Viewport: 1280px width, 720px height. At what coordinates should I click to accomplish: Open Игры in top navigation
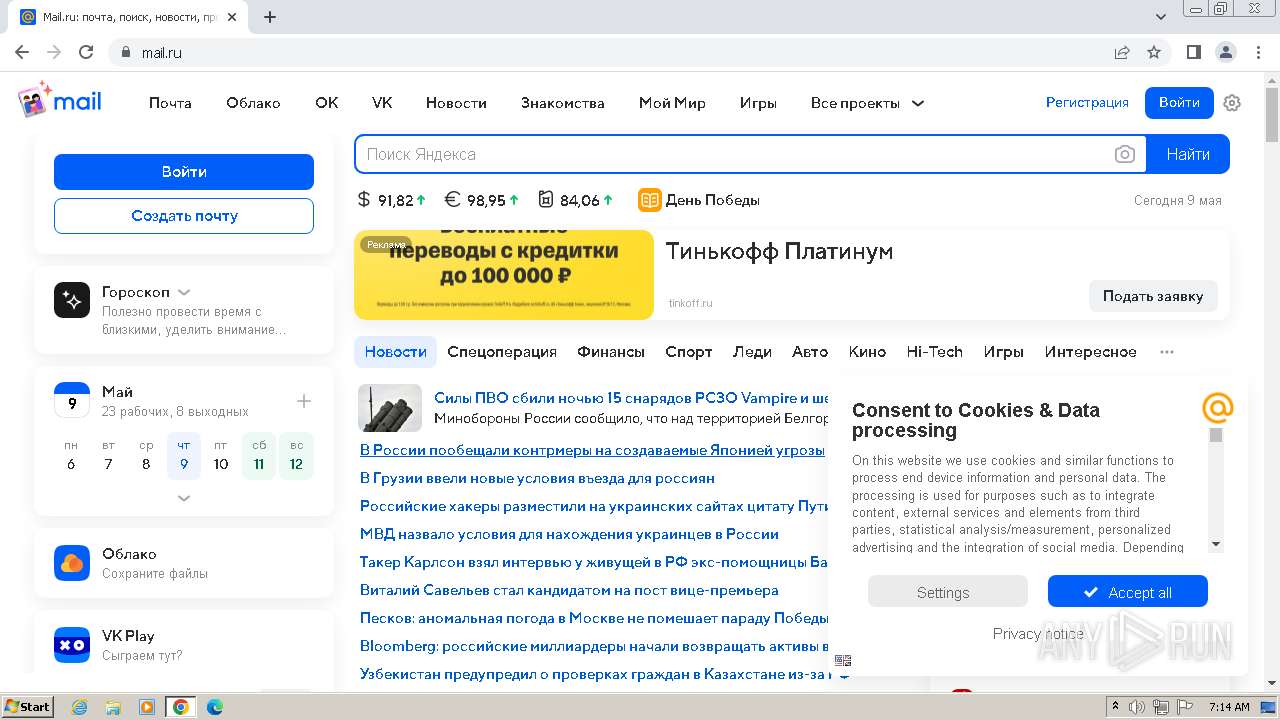point(758,103)
